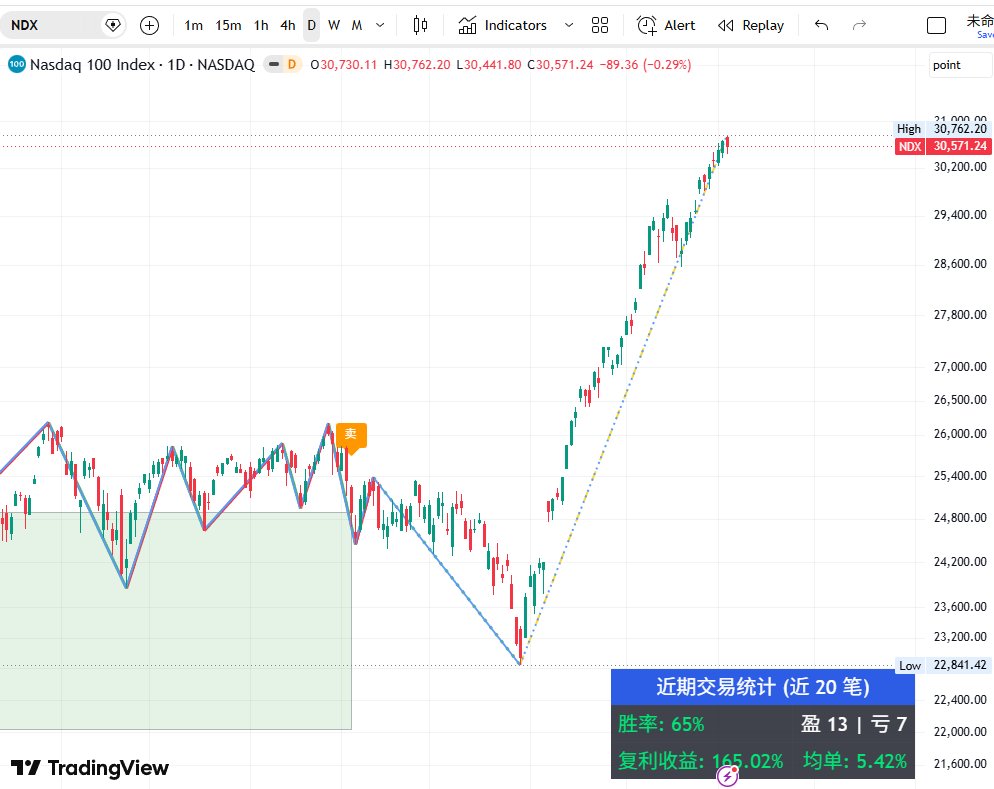Open the candlestick chart style selector

pos(420,25)
